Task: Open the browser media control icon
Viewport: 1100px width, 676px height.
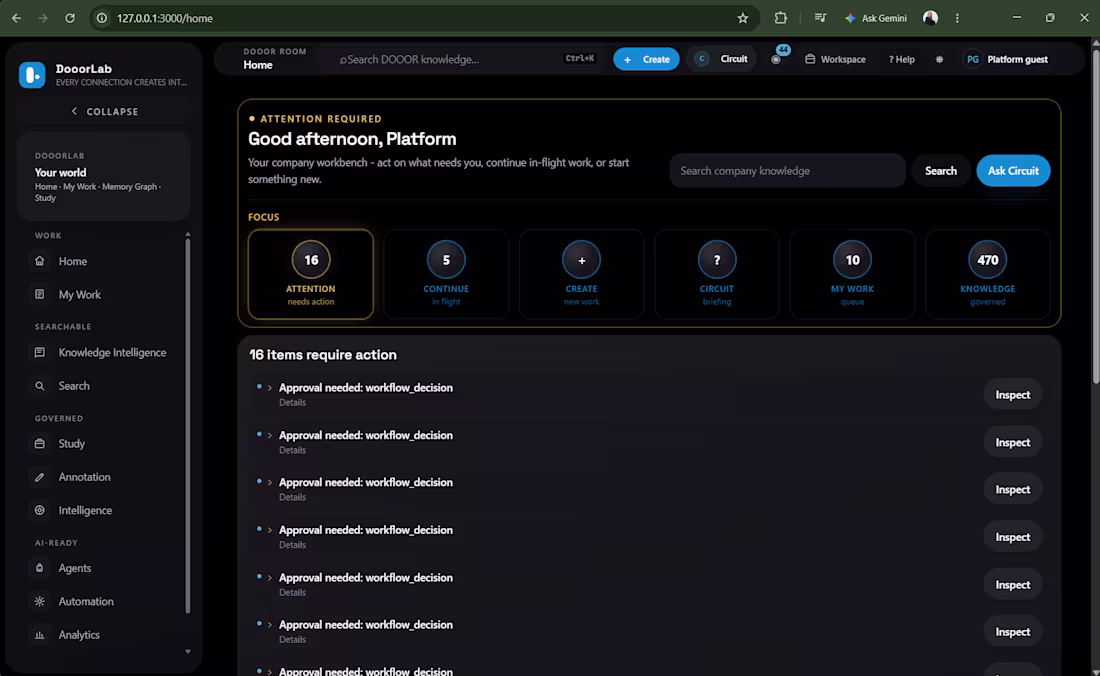Action: click(820, 18)
